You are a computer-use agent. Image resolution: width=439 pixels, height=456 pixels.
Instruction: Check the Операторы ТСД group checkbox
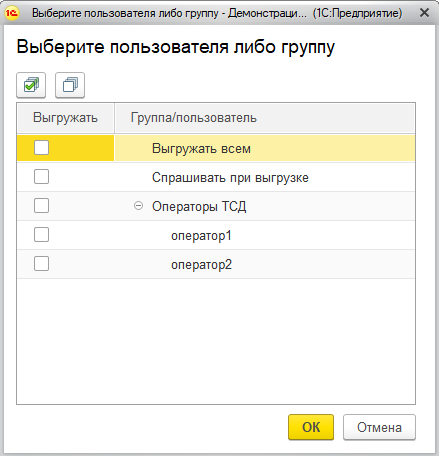[x=41, y=206]
